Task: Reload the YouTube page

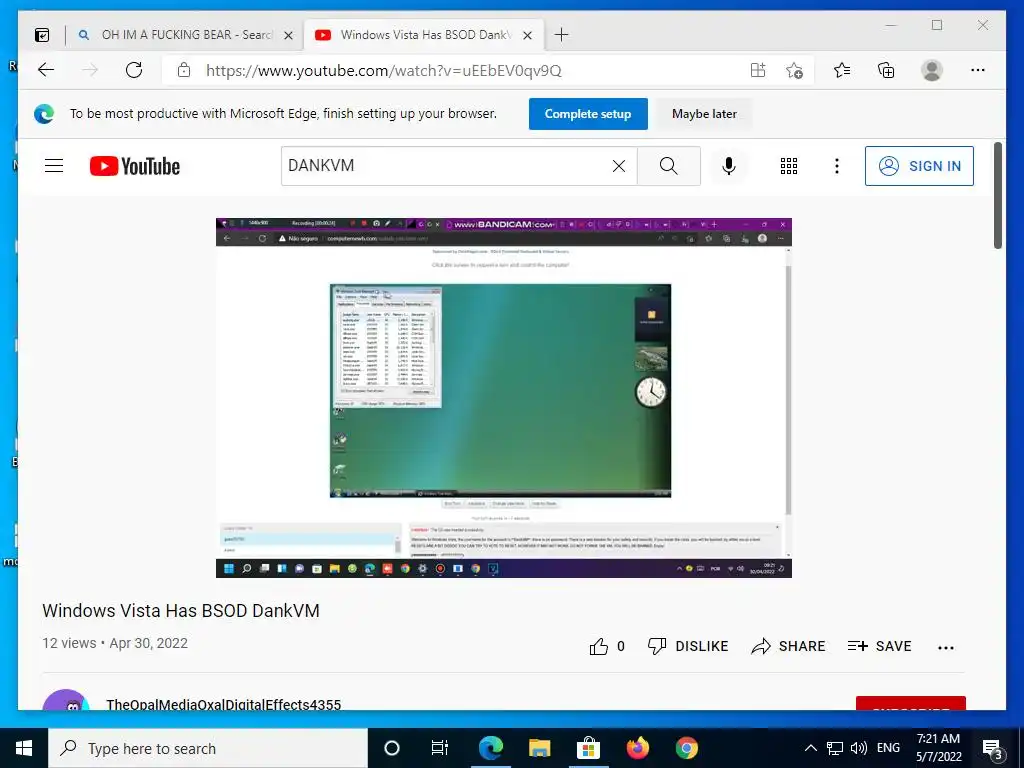Action: (134, 70)
